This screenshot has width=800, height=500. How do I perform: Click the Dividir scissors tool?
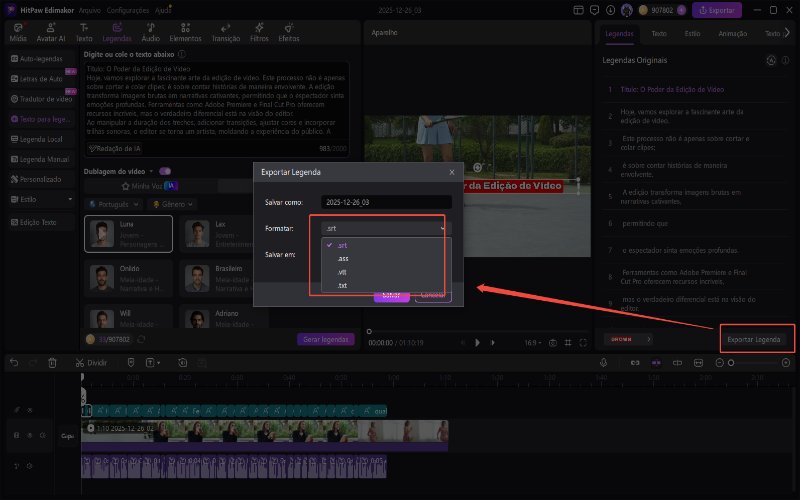pyautogui.click(x=91, y=362)
